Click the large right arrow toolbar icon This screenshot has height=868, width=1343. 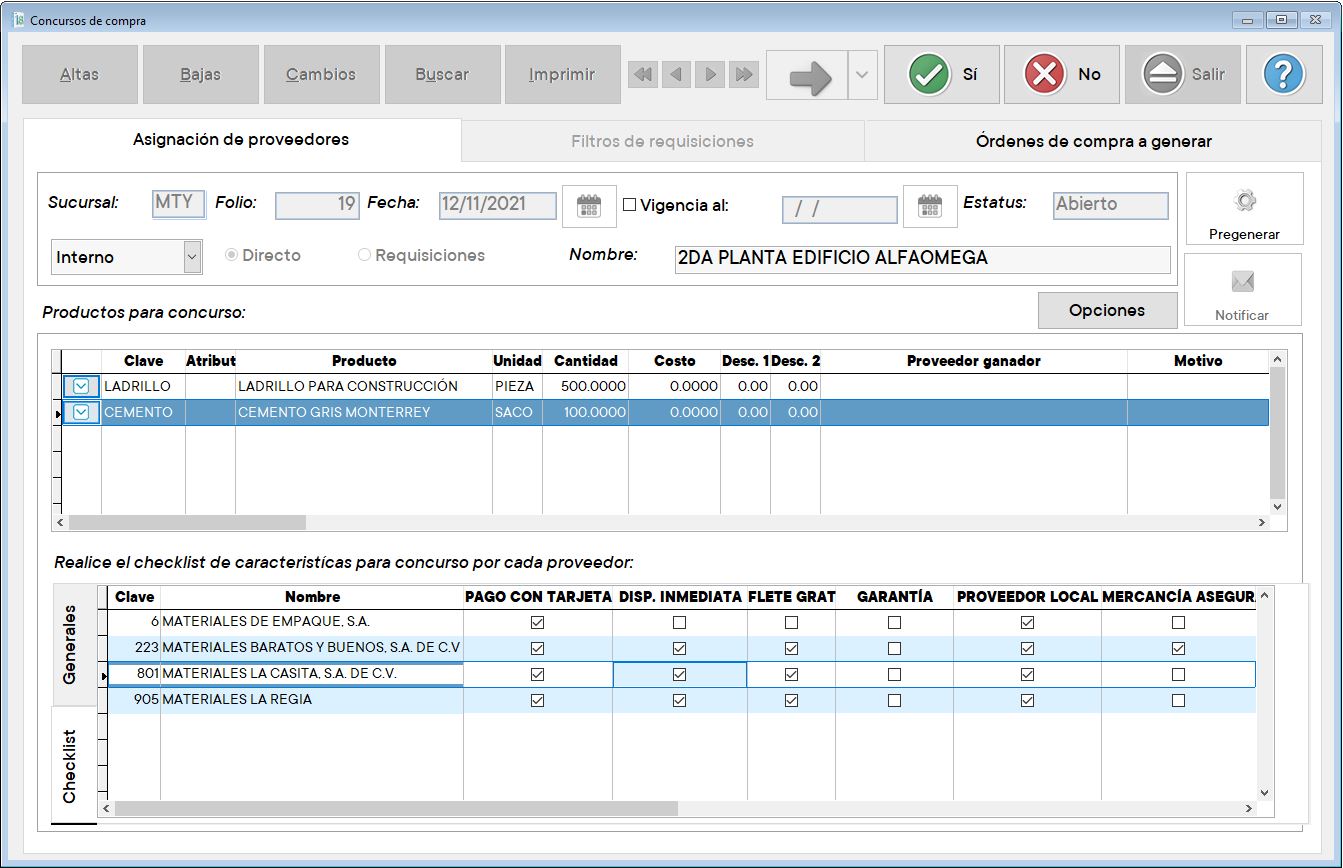click(809, 75)
